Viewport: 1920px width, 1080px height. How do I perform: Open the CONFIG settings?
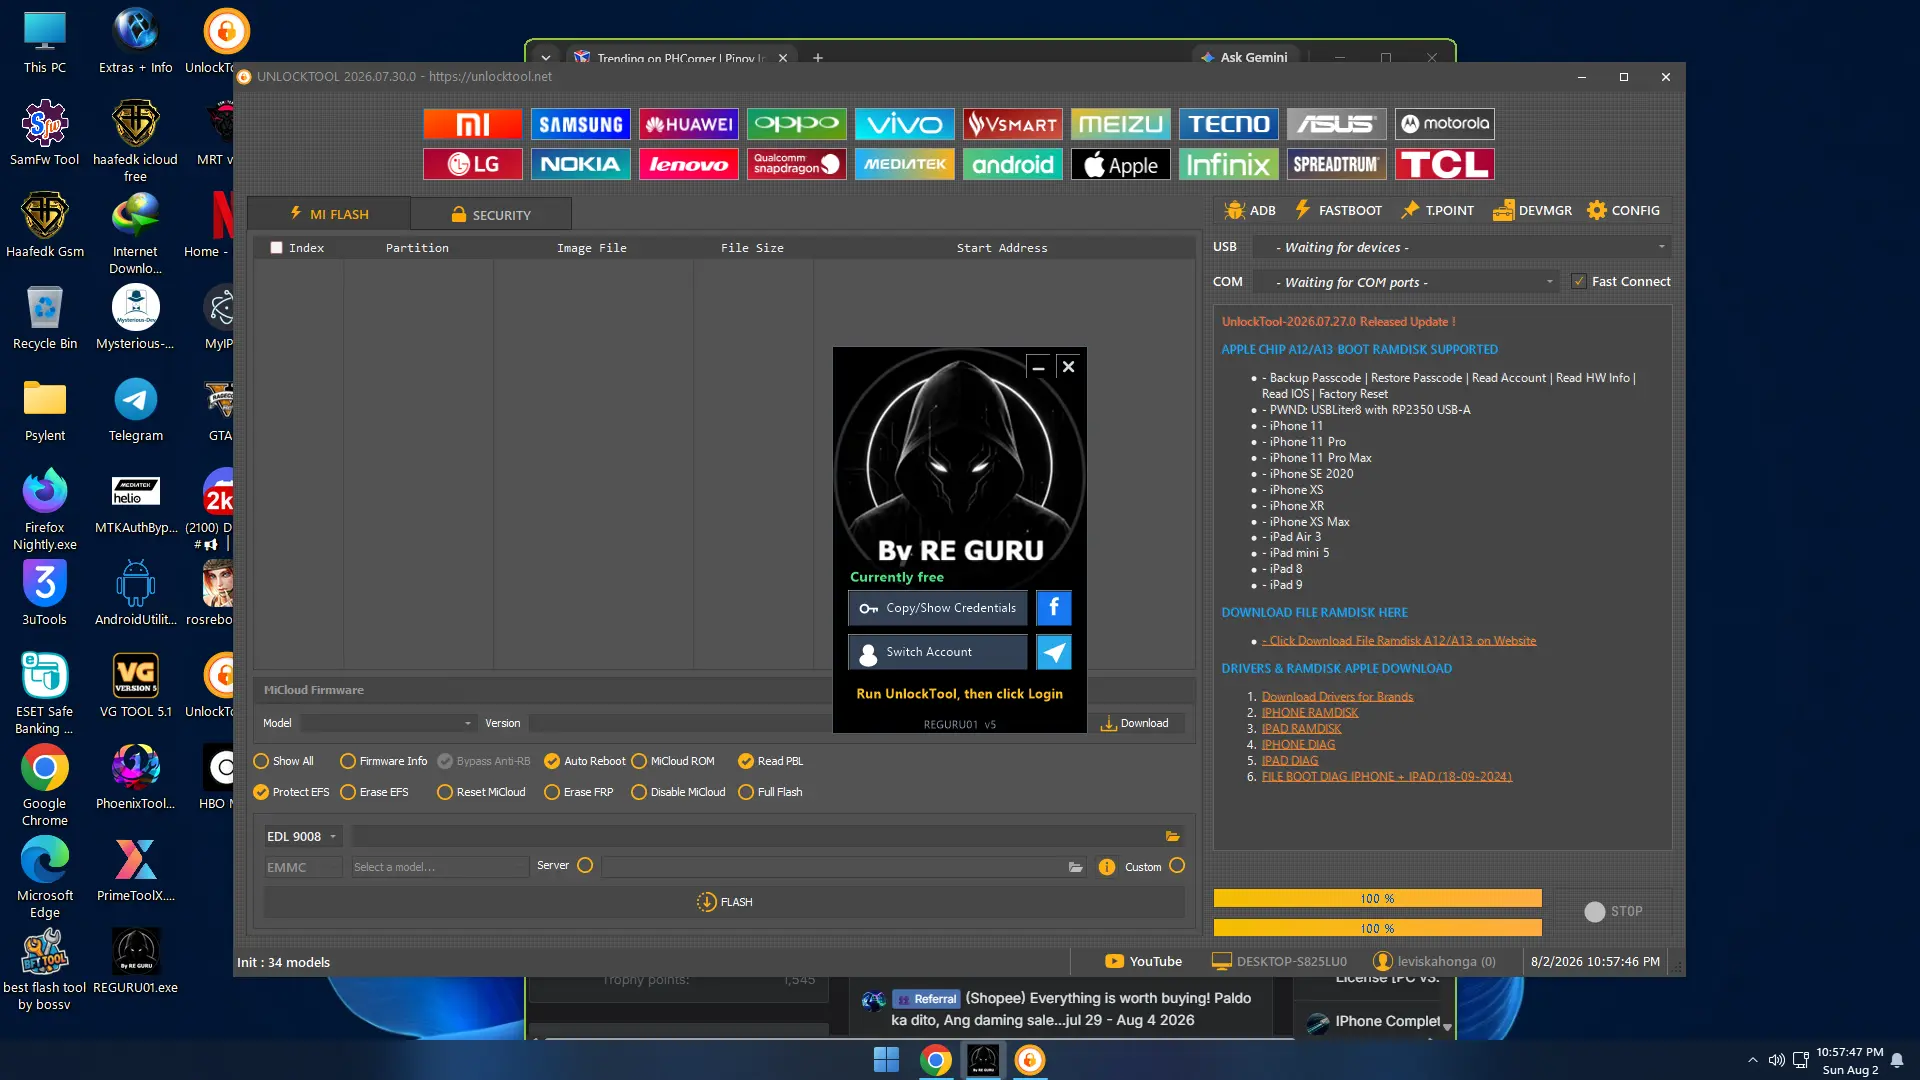(x=1623, y=210)
